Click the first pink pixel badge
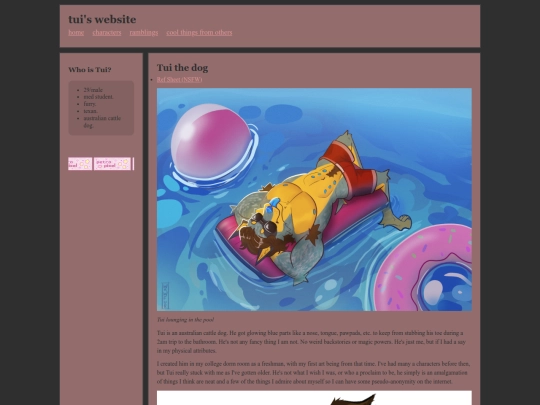 [80, 164]
